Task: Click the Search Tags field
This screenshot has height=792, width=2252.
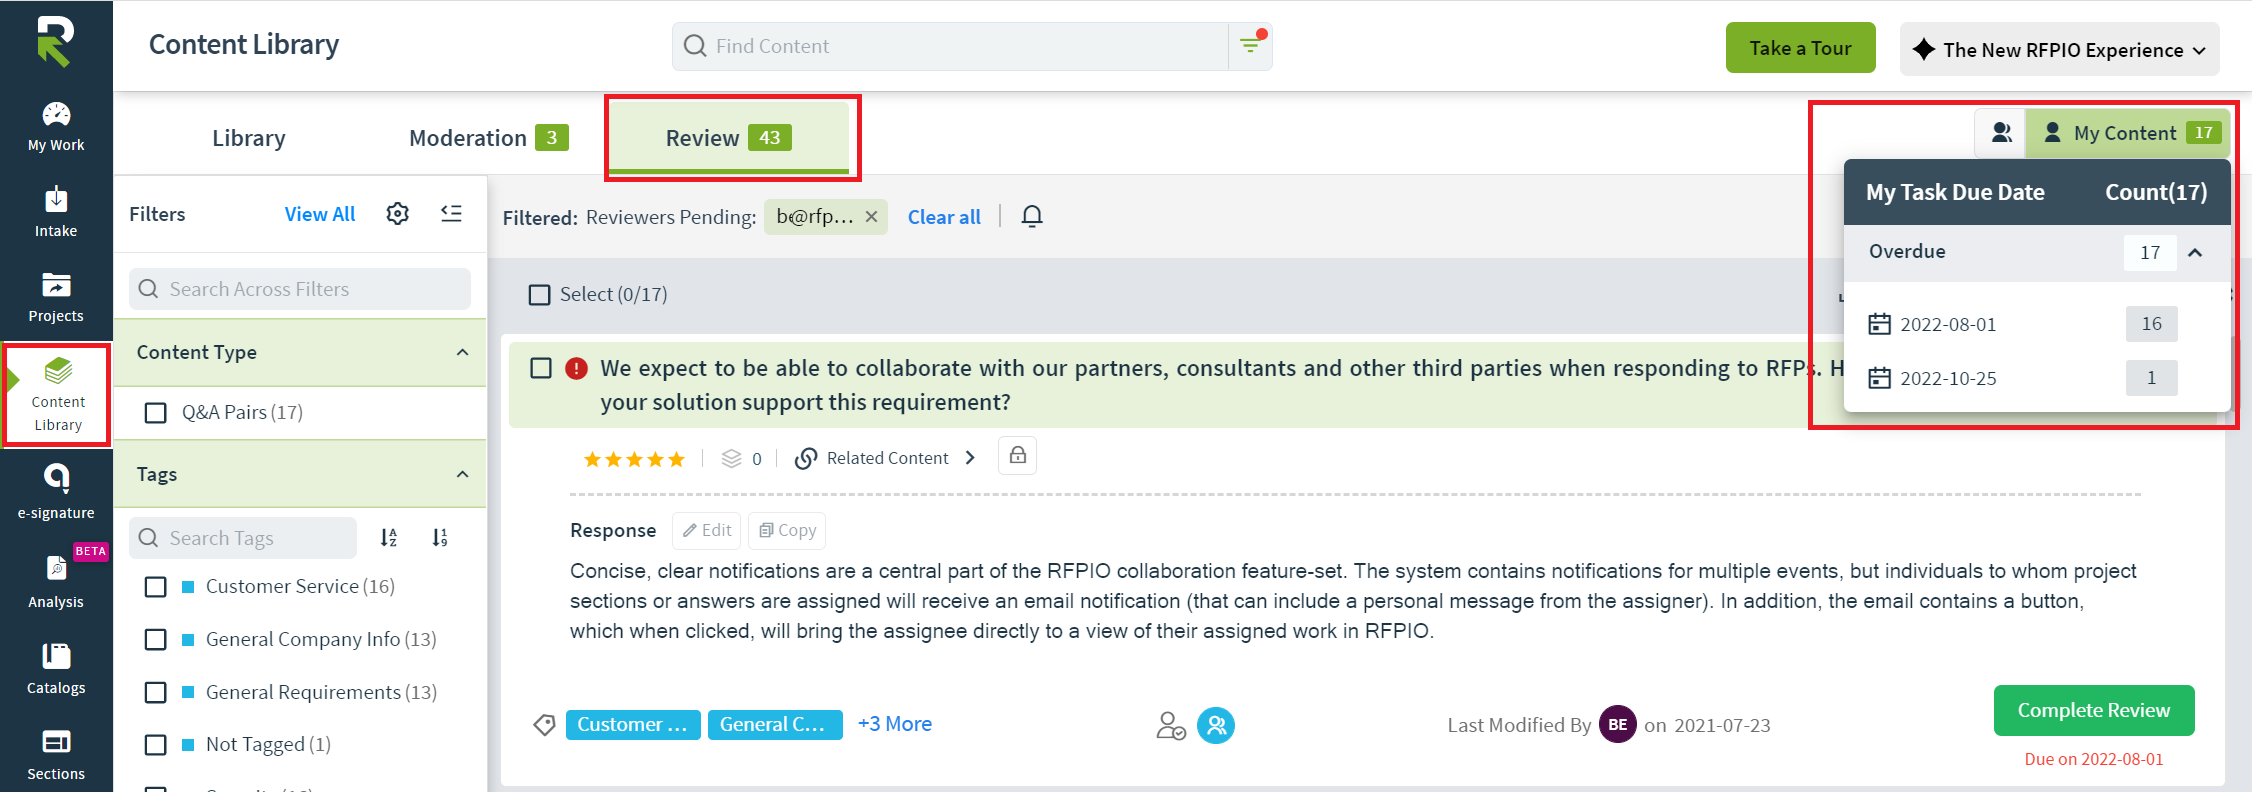Action: (243, 538)
